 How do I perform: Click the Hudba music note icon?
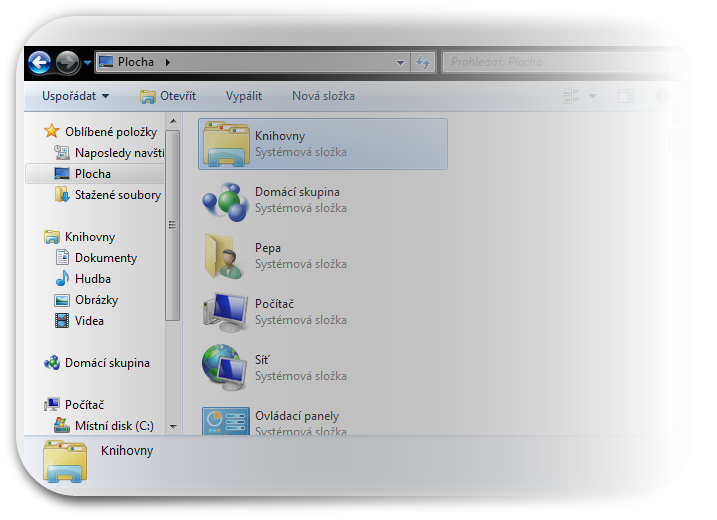pyautogui.click(x=62, y=278)
